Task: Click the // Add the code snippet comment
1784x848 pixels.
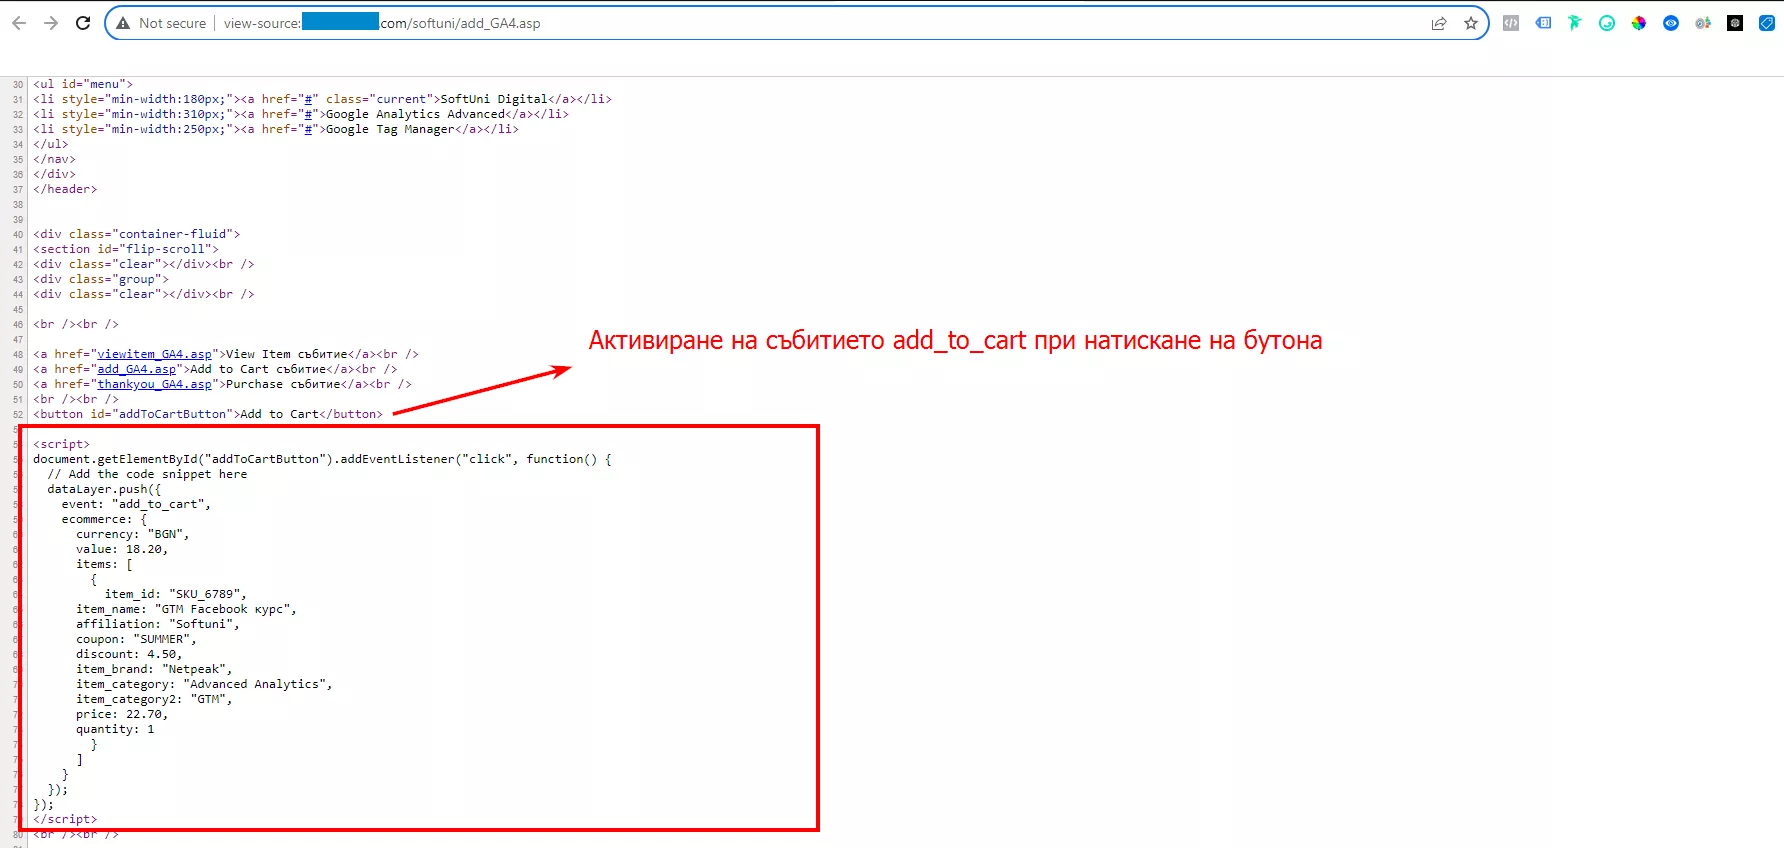Action: point(147,474)
